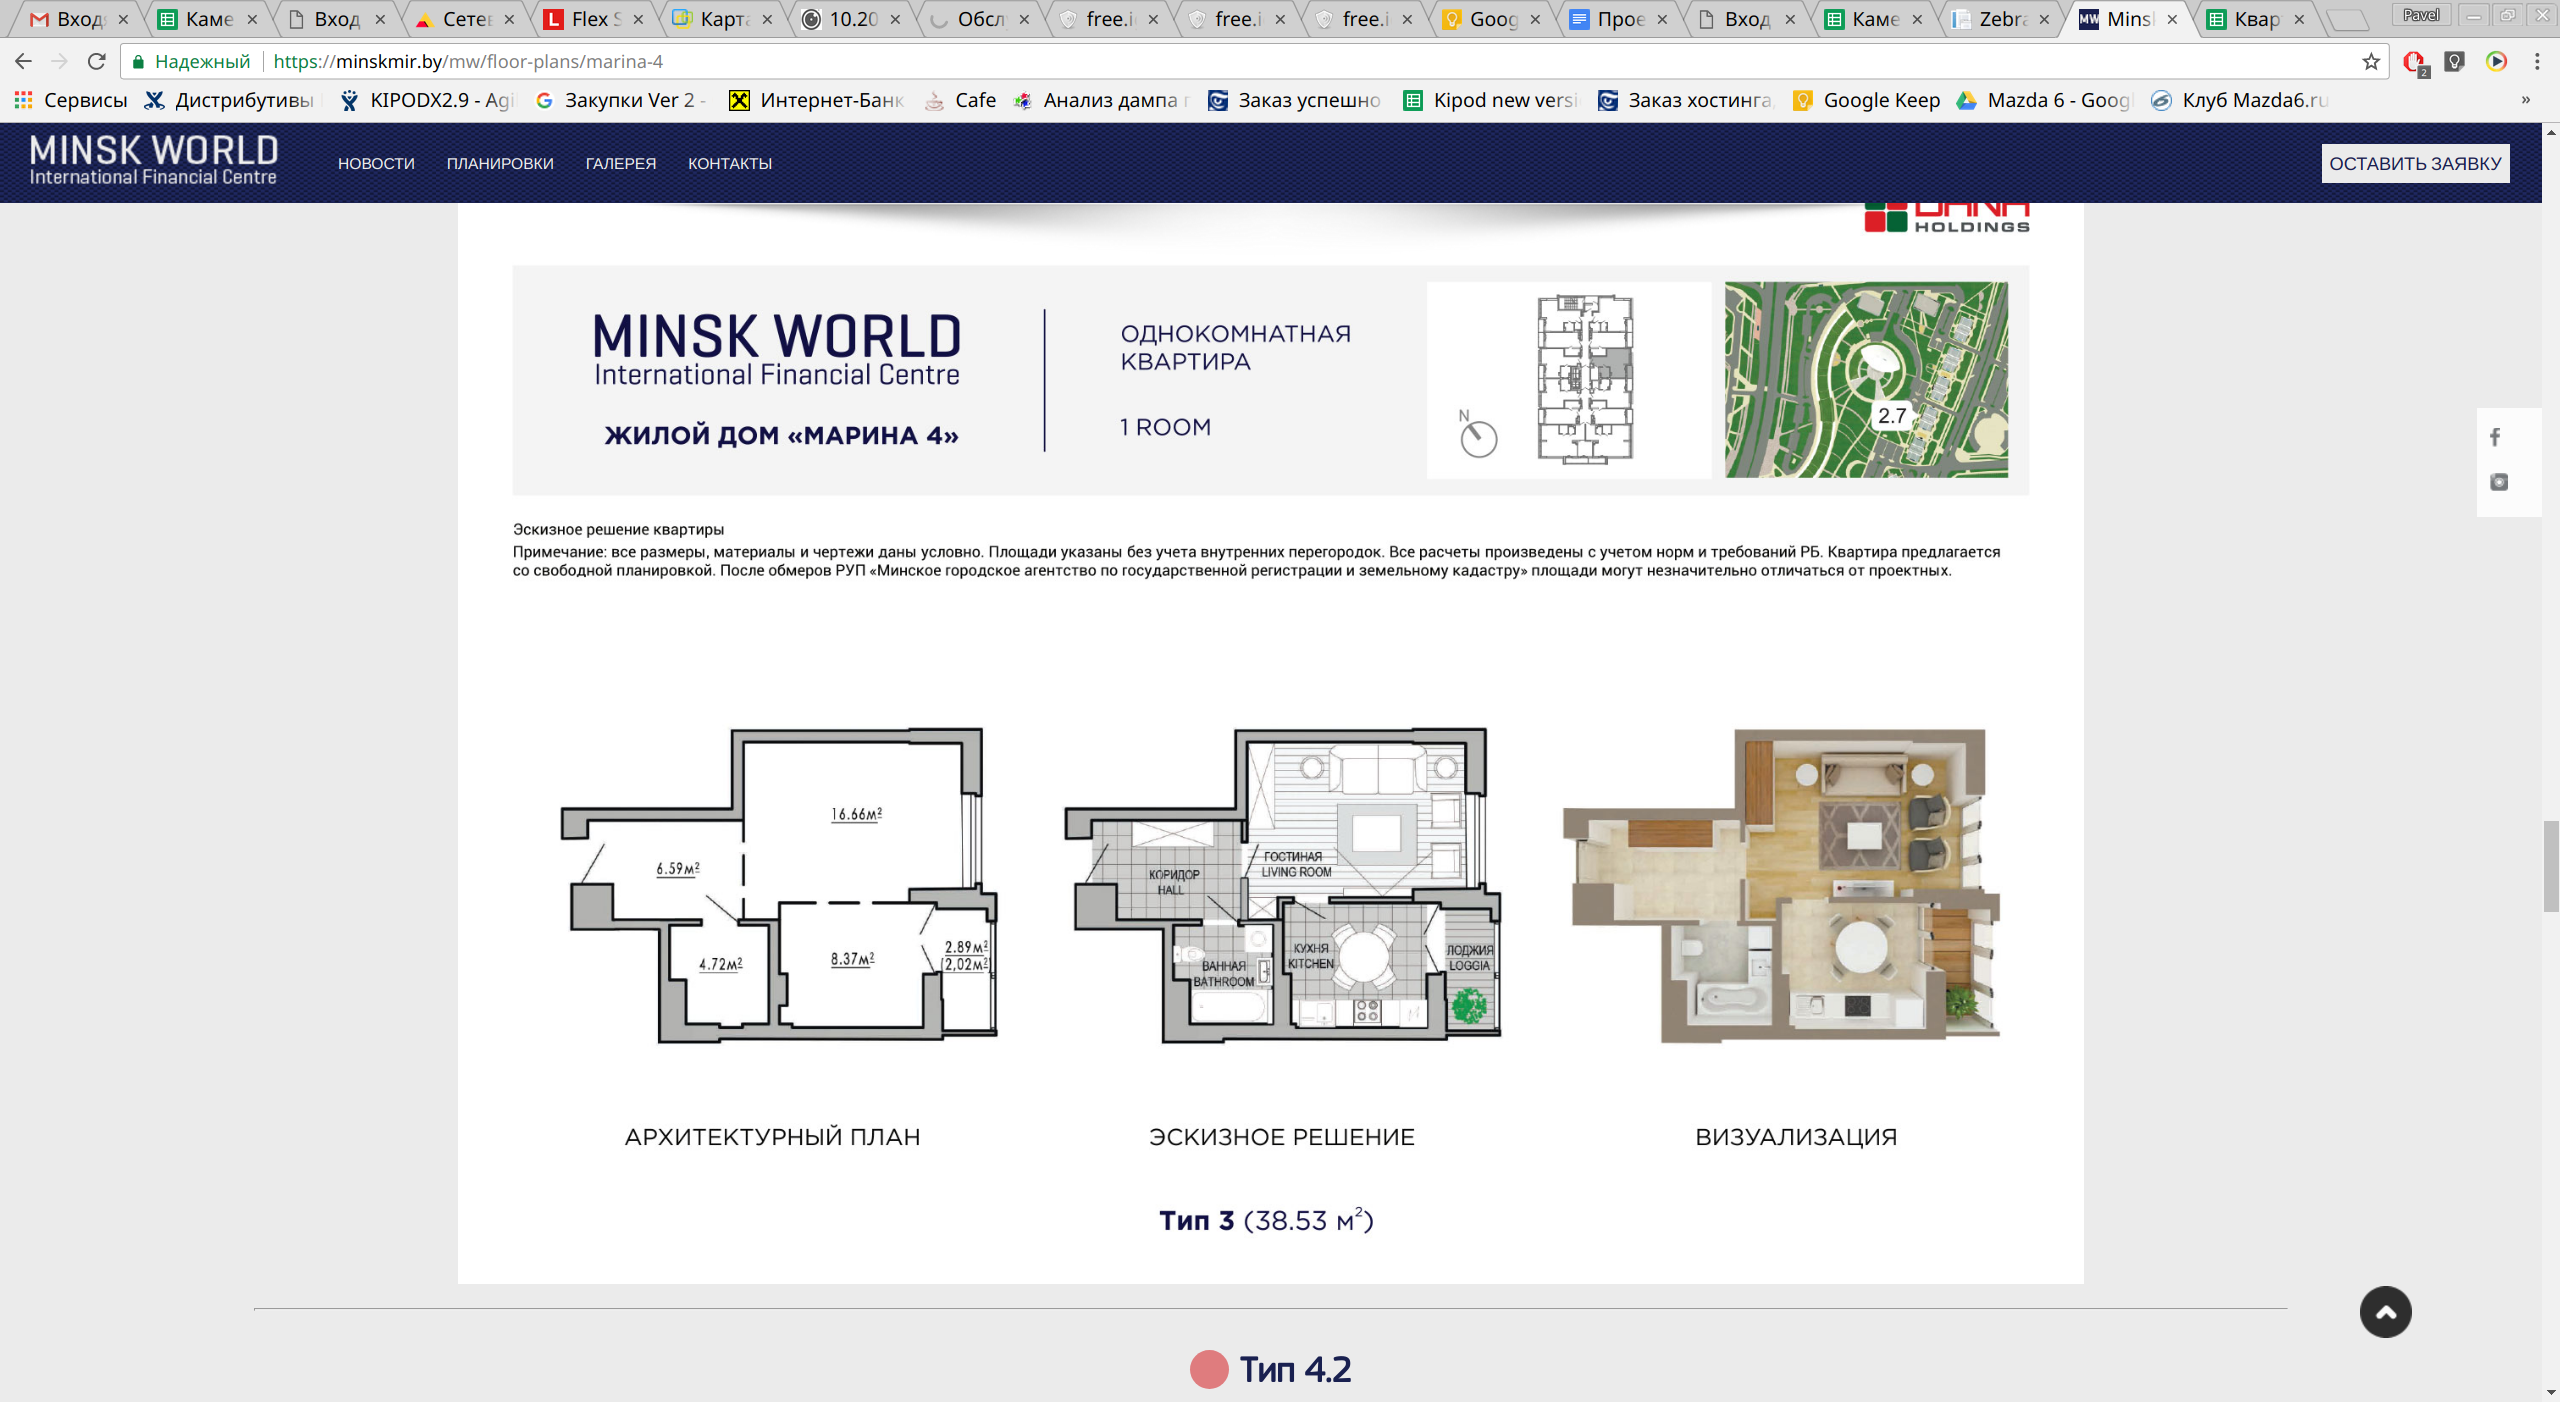This screenshot has height=1402, width=2560.
Task: Click the Тип 4.2 heading
Action: pyautogui.click(x=1295, y=1369)
